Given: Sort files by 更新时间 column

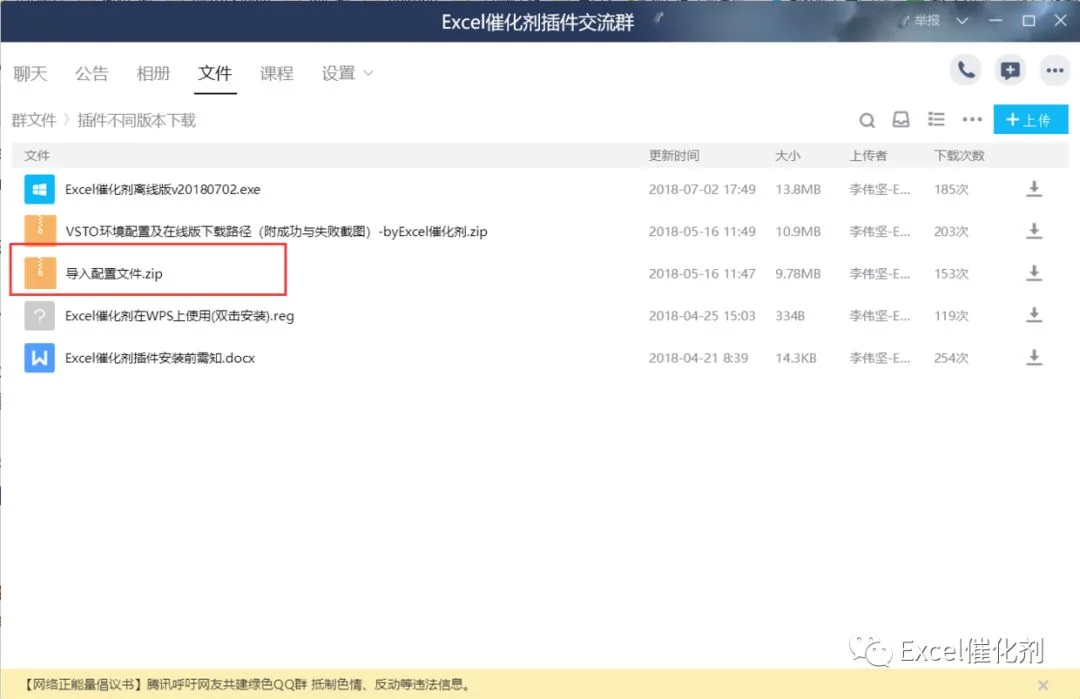Looking at the screenshot, I should [x=674, y=156].
